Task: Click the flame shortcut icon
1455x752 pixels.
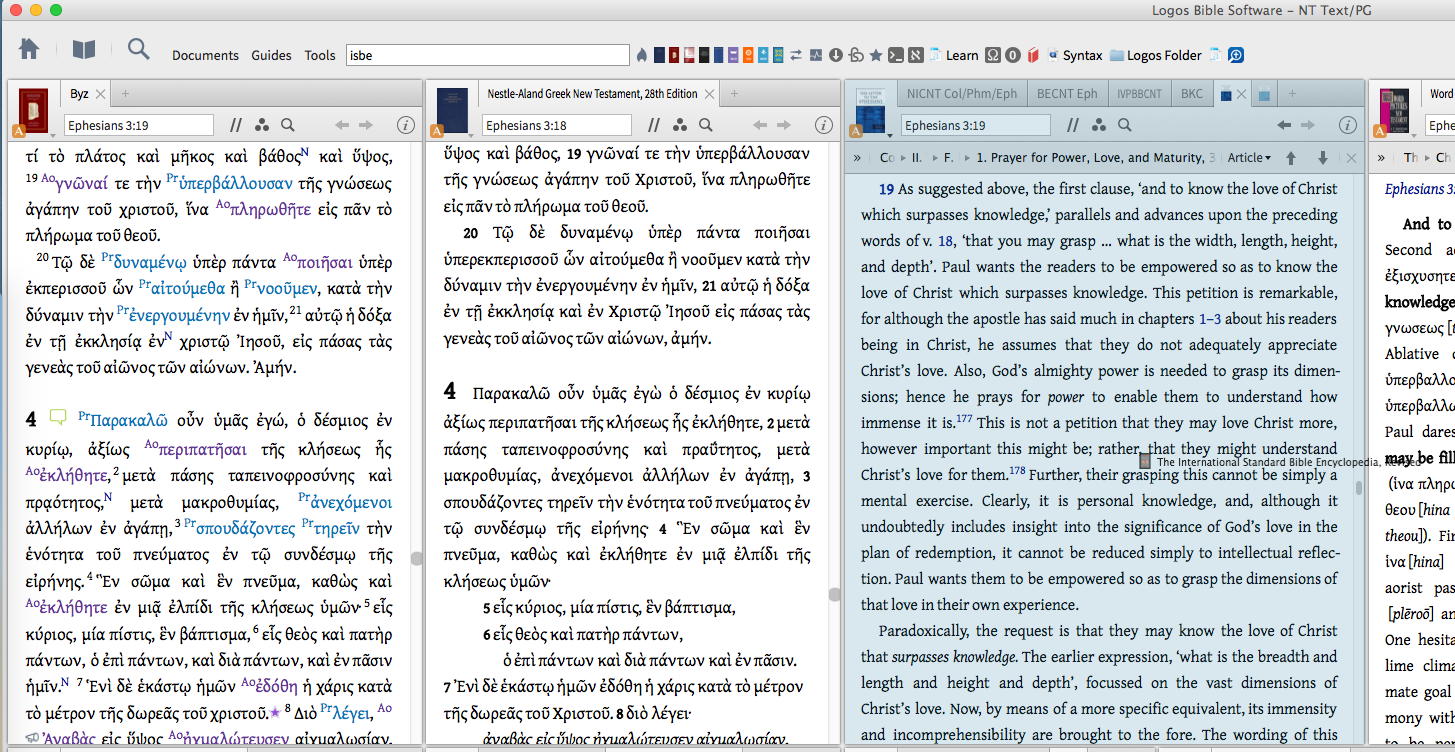Action: tap(642, 55)
